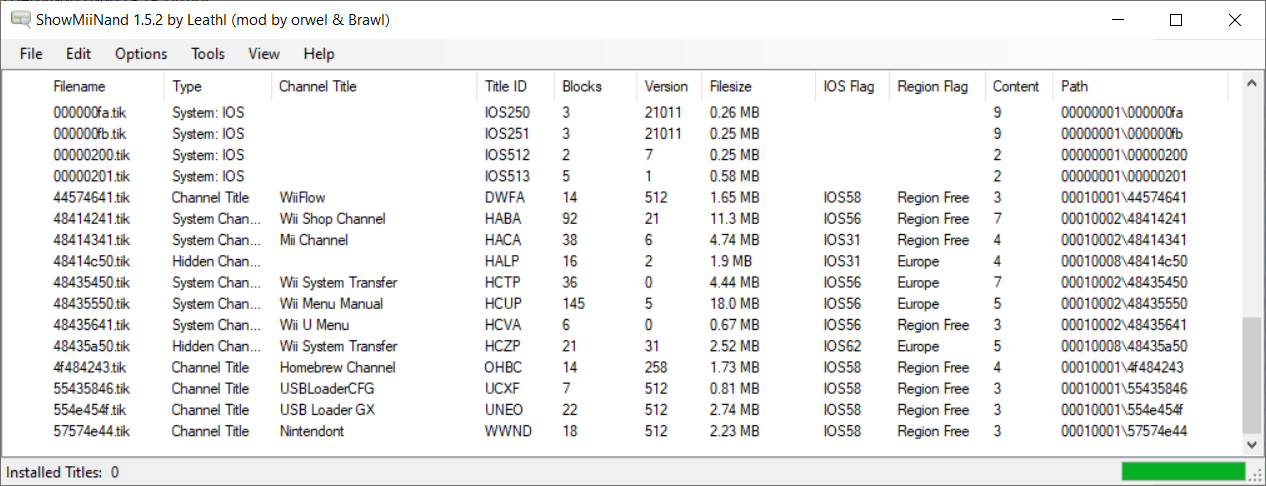Sort by Filesize column header
The width and height of the screenshot is (1266, 486).
(759, 87)
